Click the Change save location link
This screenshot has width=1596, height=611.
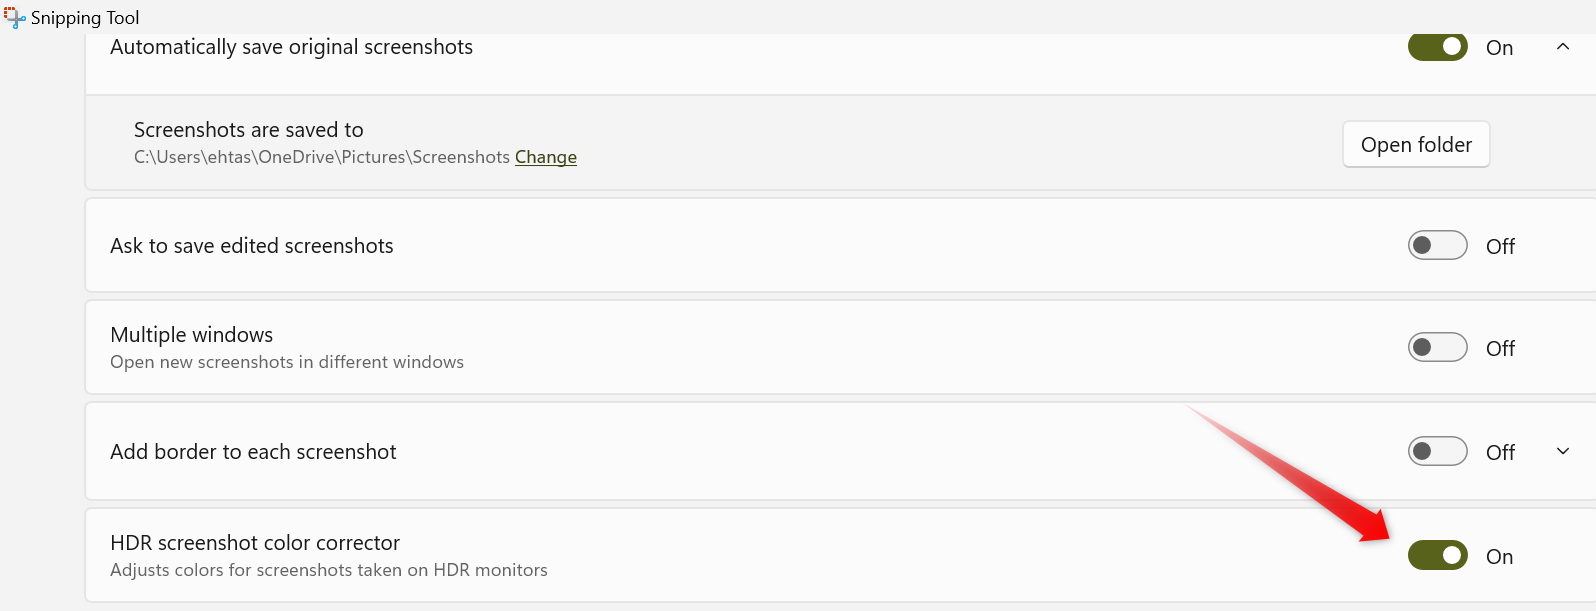[546, 157]
